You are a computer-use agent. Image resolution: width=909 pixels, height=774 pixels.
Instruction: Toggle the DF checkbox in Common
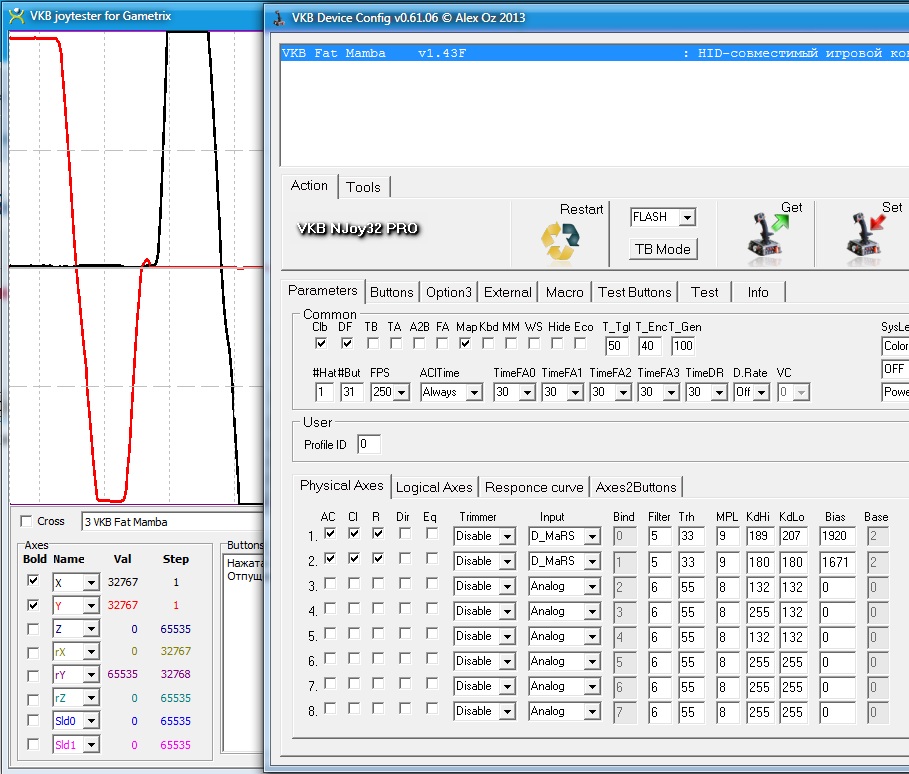pos(347,343)
